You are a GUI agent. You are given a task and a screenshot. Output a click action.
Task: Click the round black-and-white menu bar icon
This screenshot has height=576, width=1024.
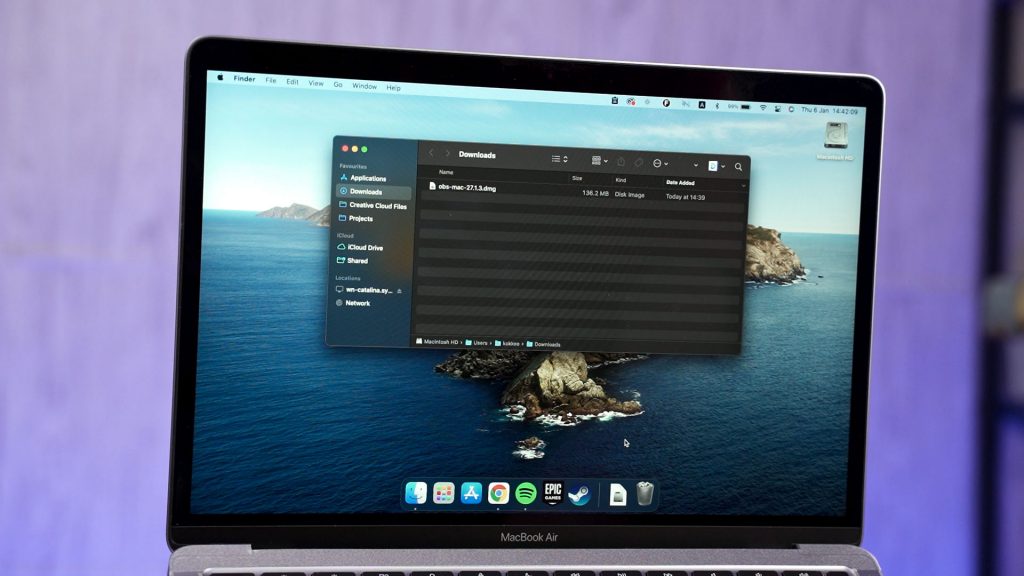click(666, 103)
